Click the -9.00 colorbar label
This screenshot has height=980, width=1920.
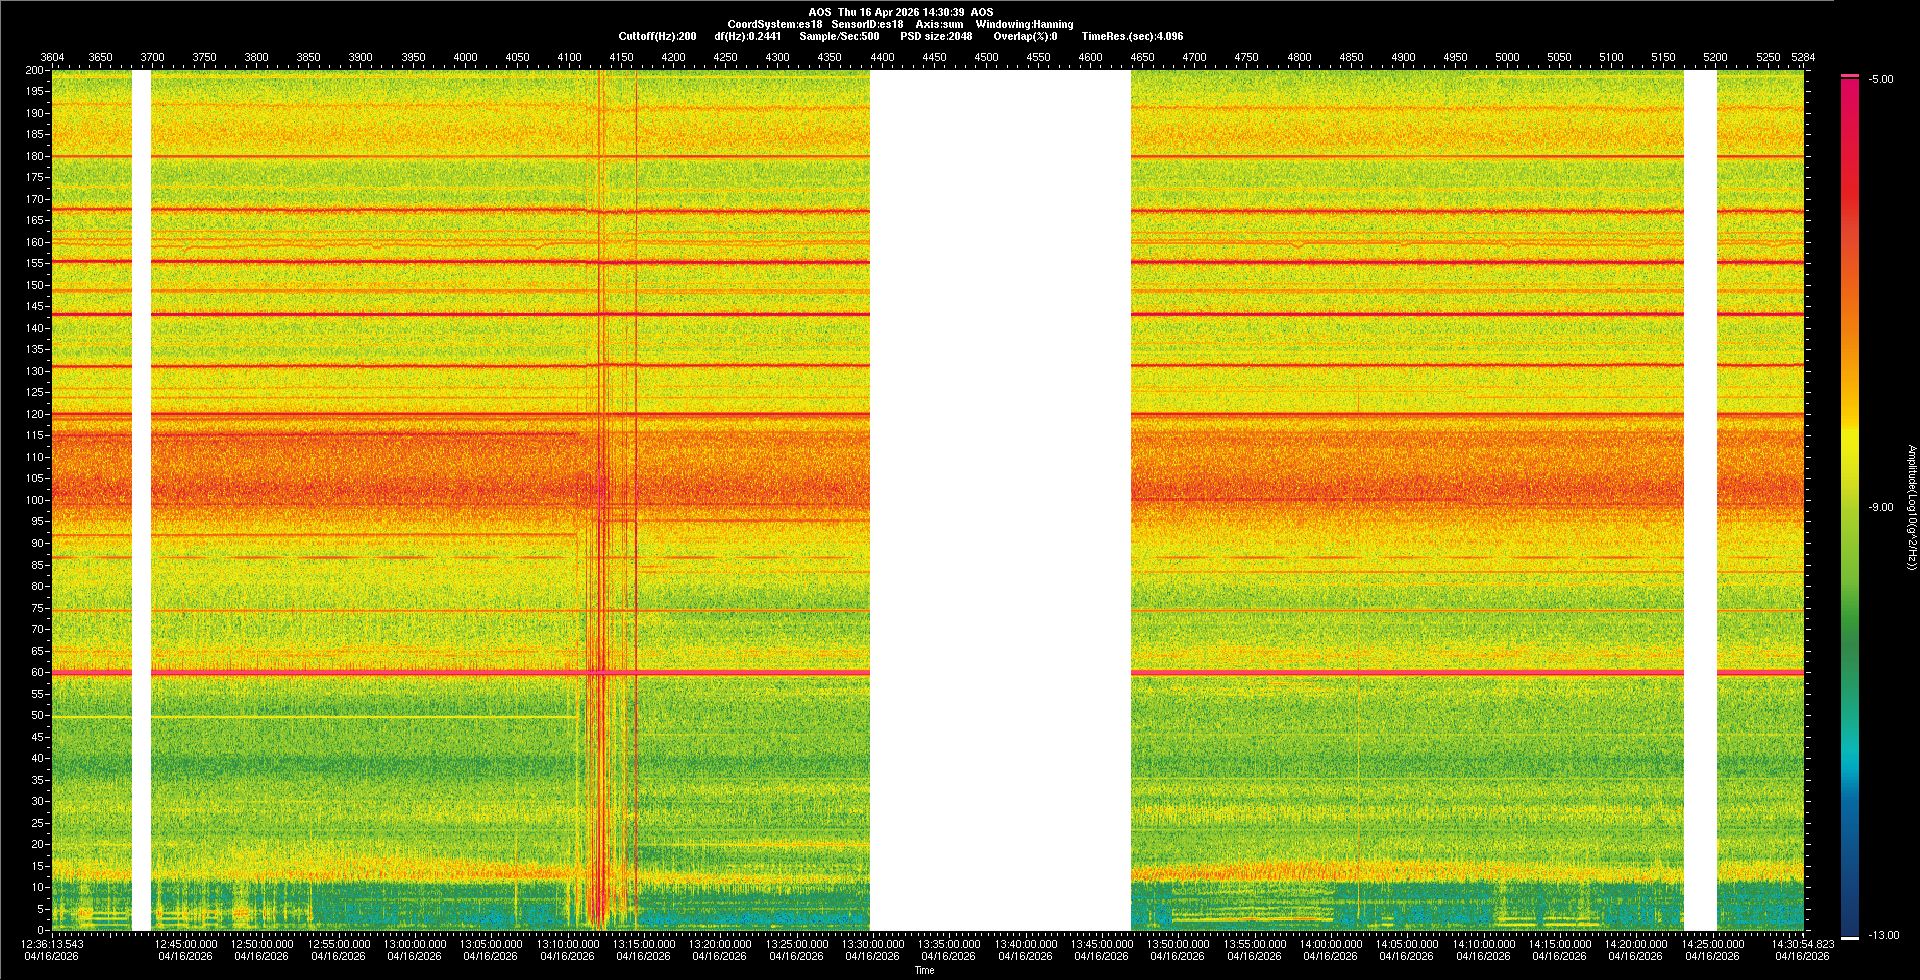[x=1881, y=508]
